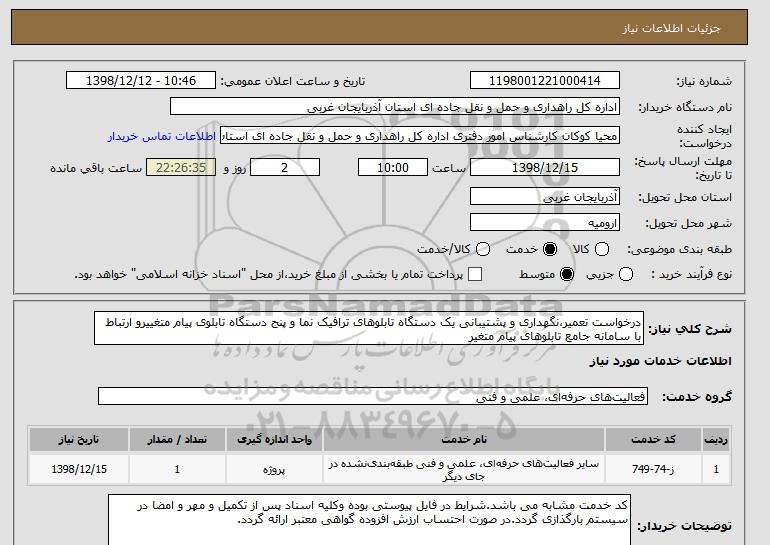Viewport: 770px width, 545px height.
Task: Click the unit cell پروژه
Action: coord(275,469)
